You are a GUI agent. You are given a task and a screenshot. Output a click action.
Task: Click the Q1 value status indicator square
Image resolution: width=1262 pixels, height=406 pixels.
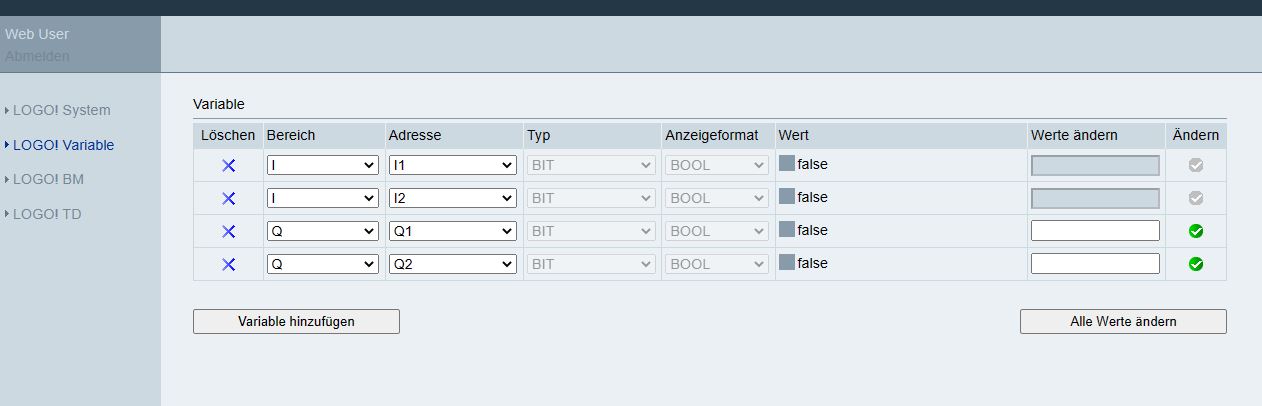coord(787,230)
